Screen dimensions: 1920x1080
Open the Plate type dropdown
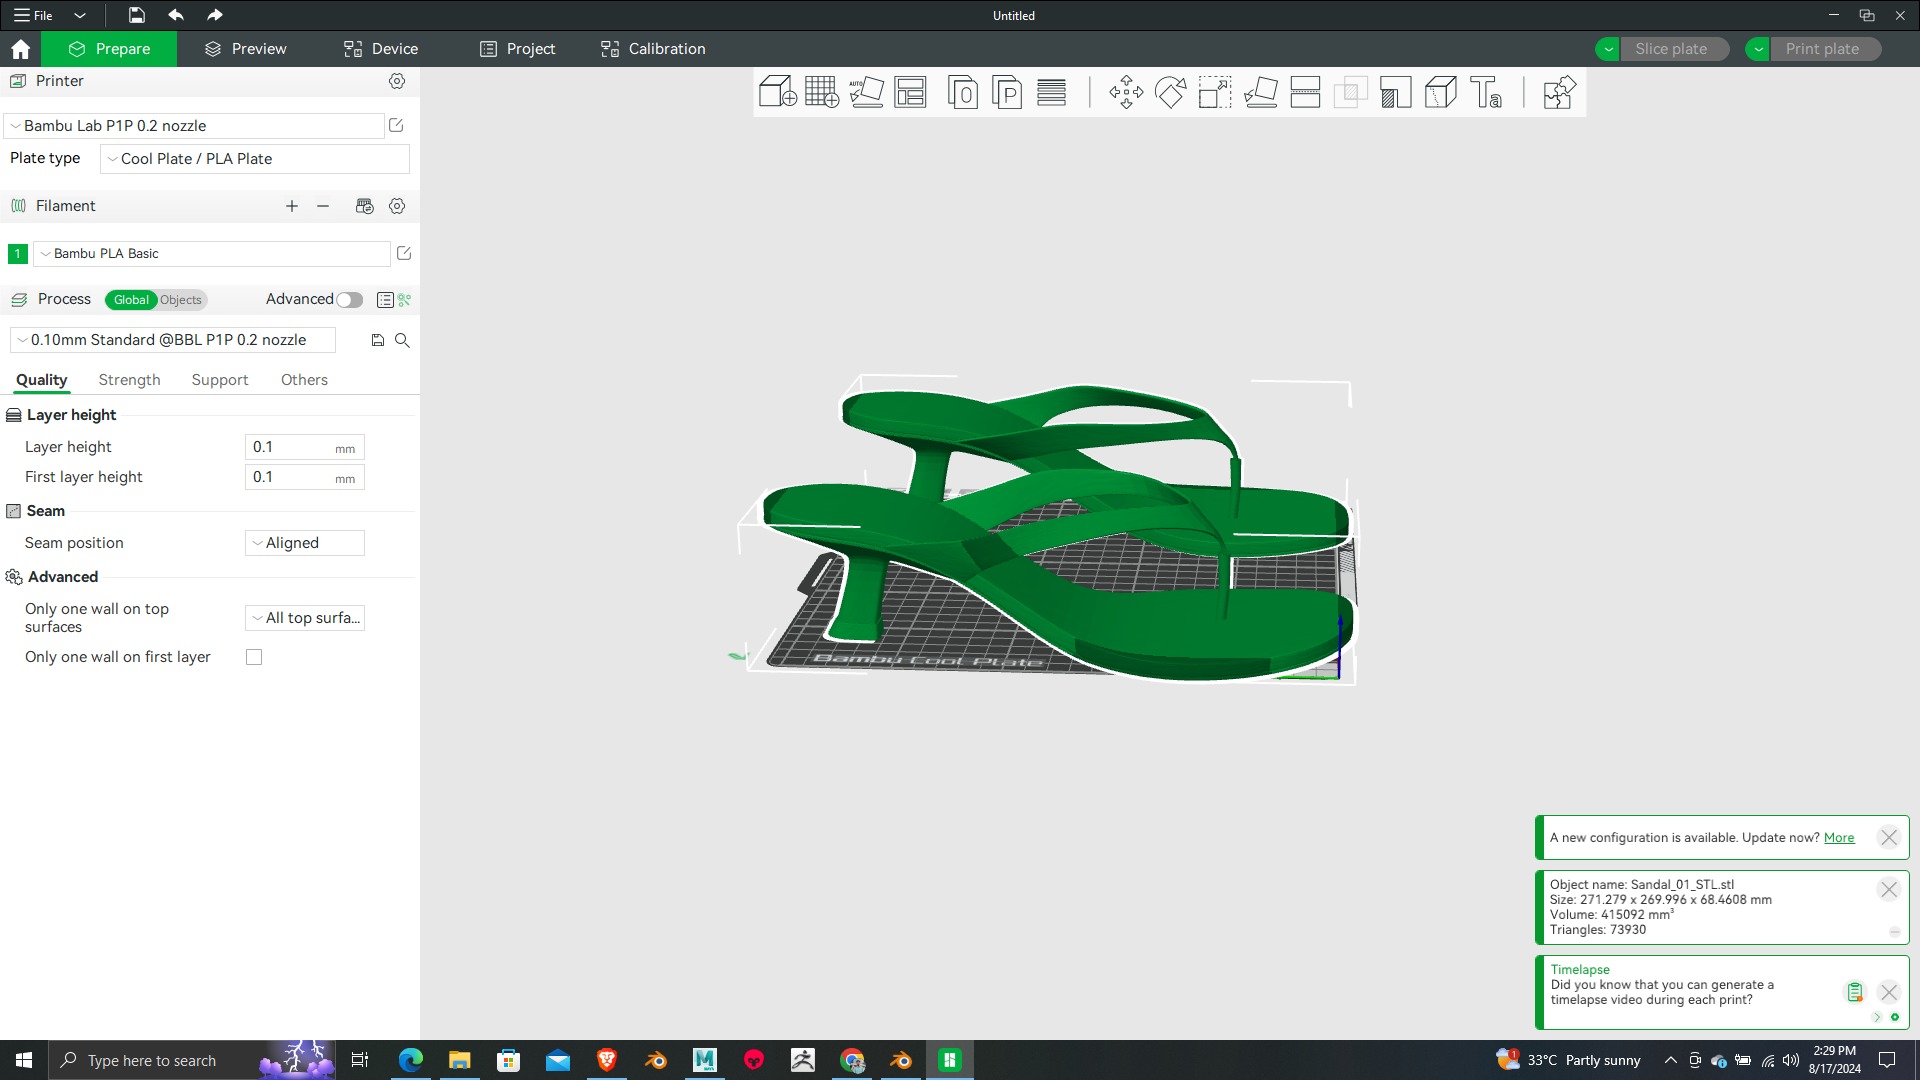coord(254,159)
